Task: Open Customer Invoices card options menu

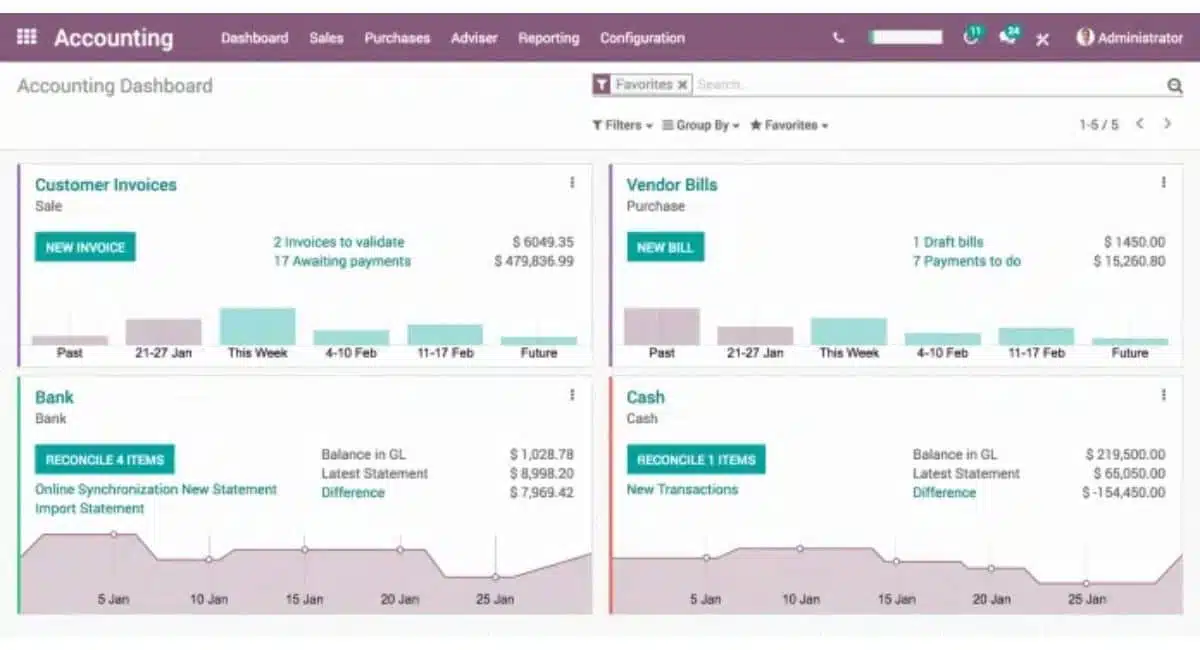Action: pos(572,182)
